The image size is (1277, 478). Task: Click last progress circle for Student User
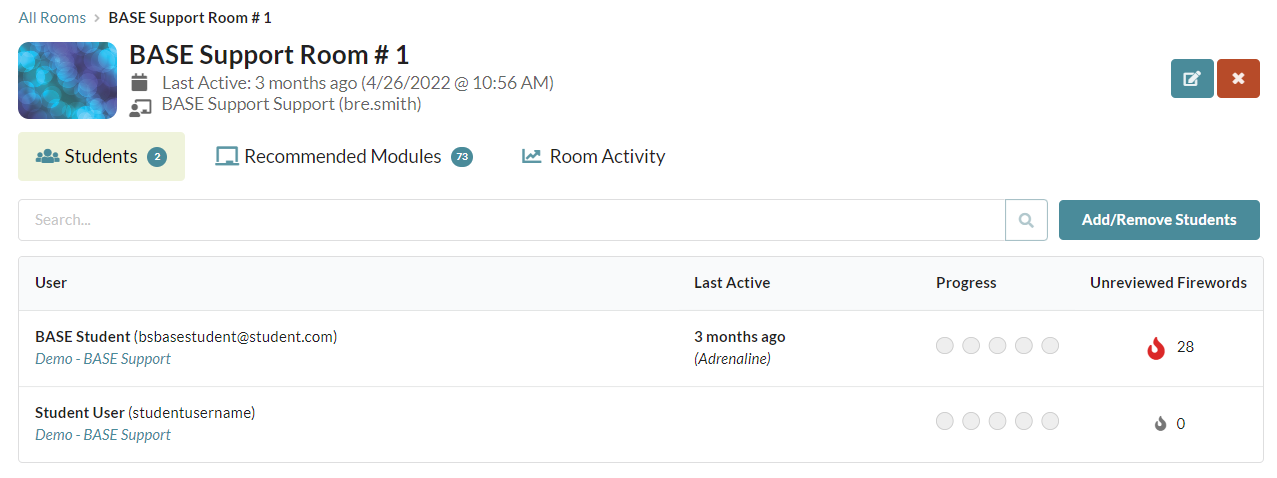1050,422
